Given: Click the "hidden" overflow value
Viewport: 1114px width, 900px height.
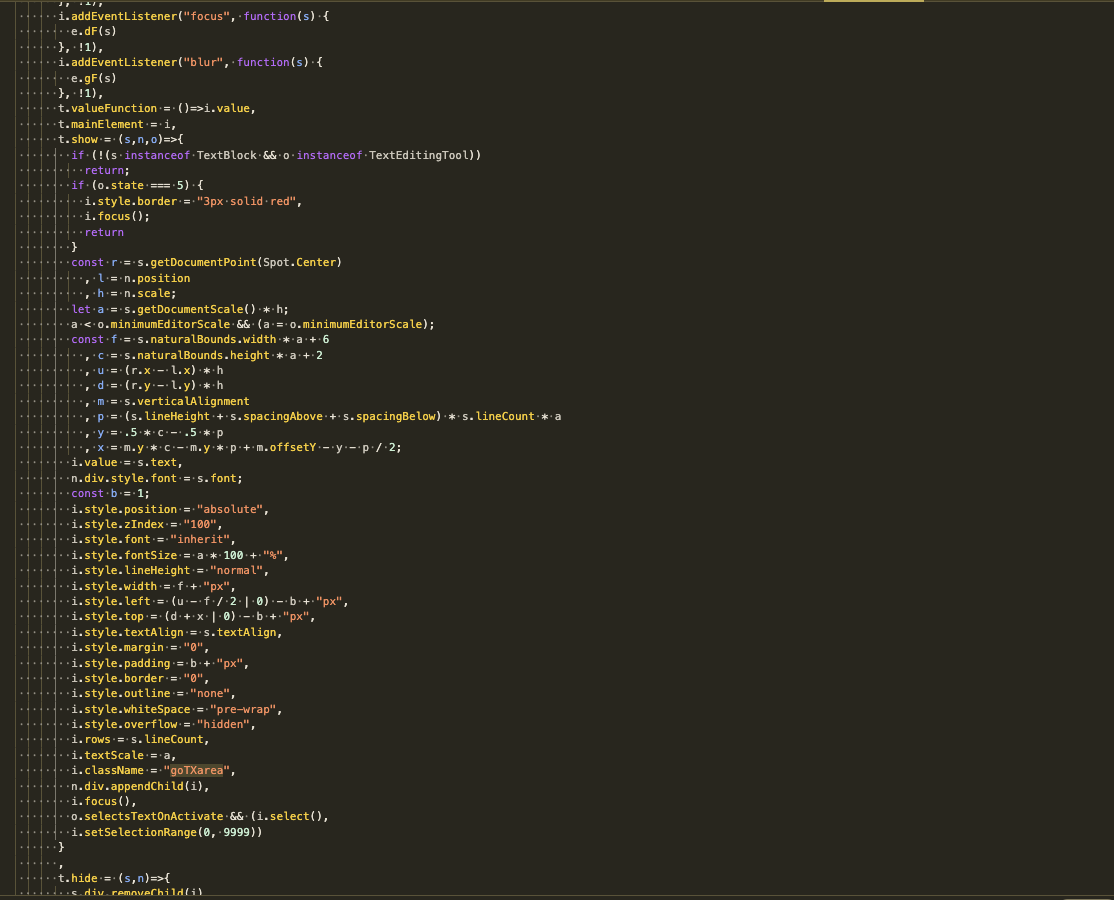Looking at the screenshot, I should tap(223, 725).
